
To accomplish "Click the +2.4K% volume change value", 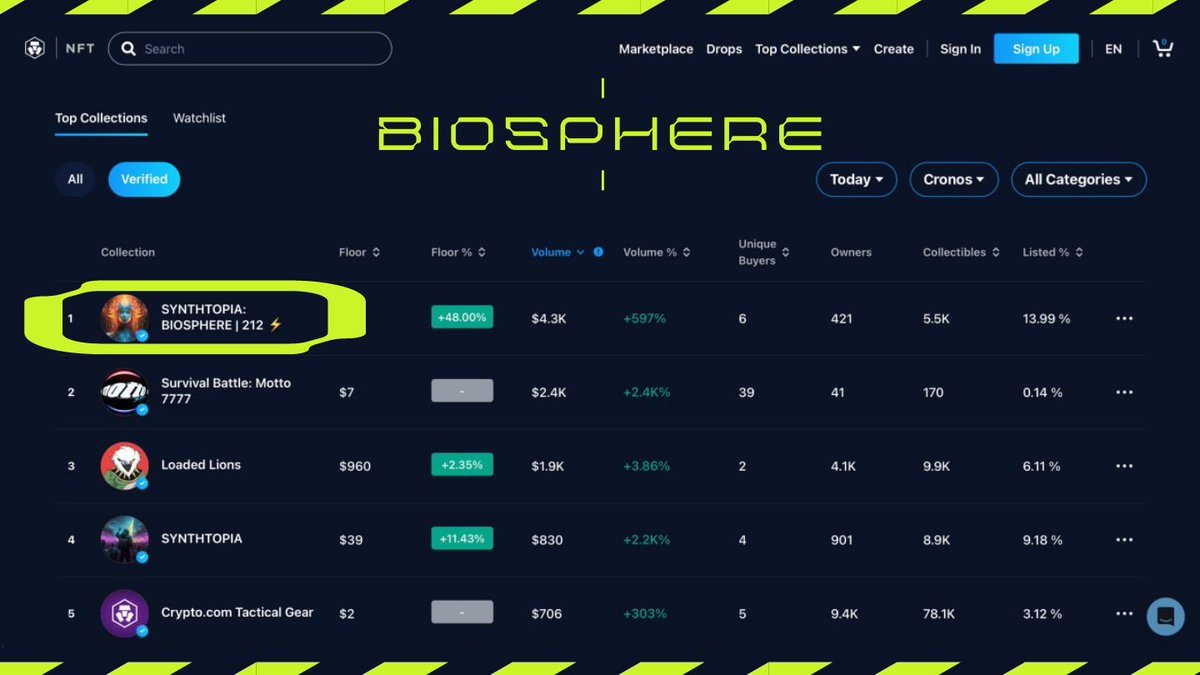I will (x=646, y=392).
